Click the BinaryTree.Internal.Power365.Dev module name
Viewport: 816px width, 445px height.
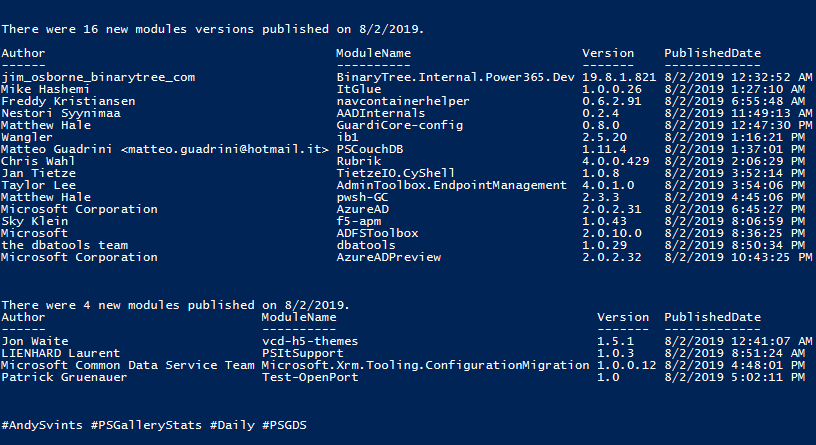point(455,78)
